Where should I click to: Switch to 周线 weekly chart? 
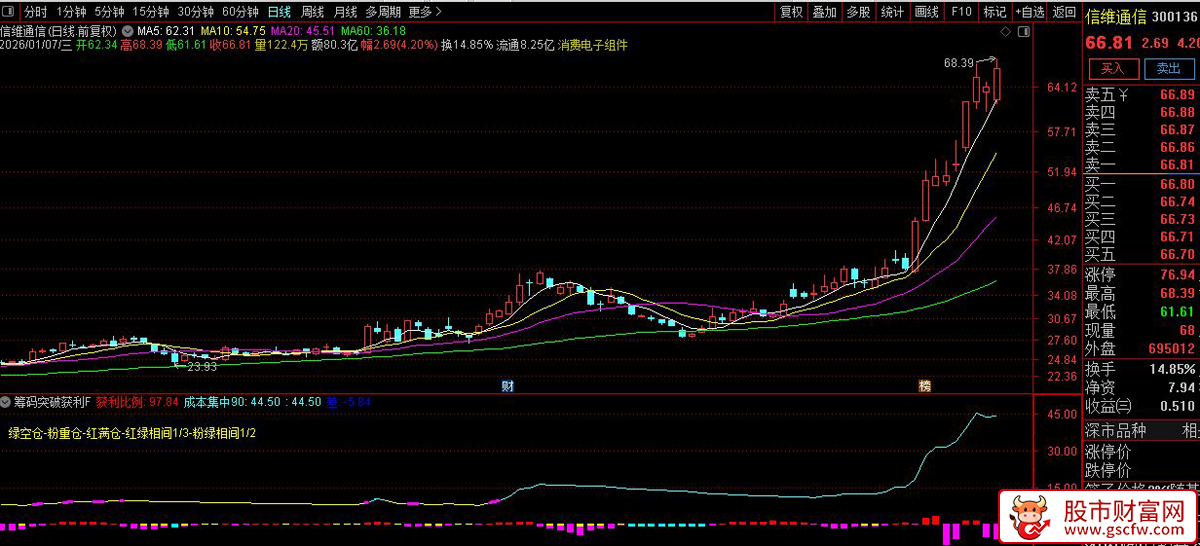(x=312, y=12)
